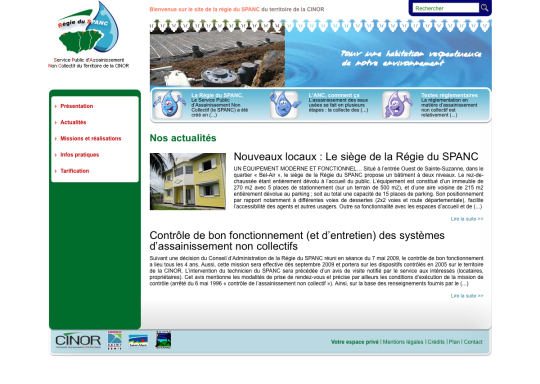Expand the Infos pratiques menu arrow
This screenshot has width=540, height=384.
[x=56, y=155]
